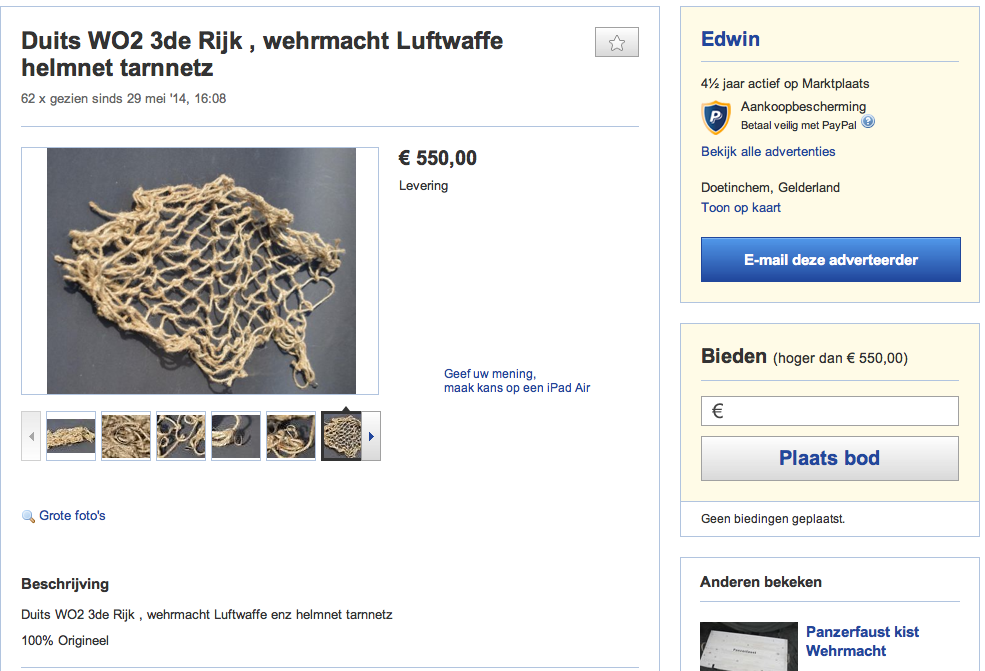
Task: Focus the euro bid input field
Action: [829, 411]
